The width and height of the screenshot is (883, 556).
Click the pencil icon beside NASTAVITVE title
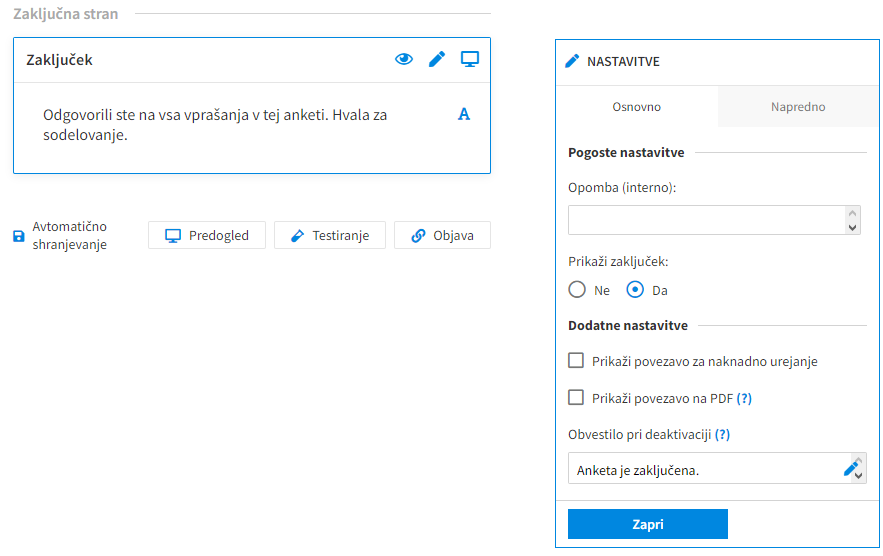coord(572,61)
